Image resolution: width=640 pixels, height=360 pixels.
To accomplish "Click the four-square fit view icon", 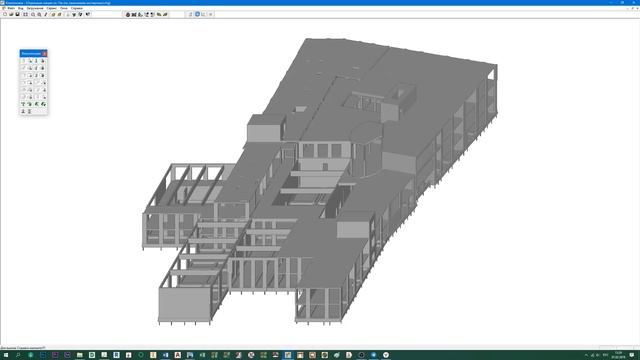I will click(x=25, y=14).
